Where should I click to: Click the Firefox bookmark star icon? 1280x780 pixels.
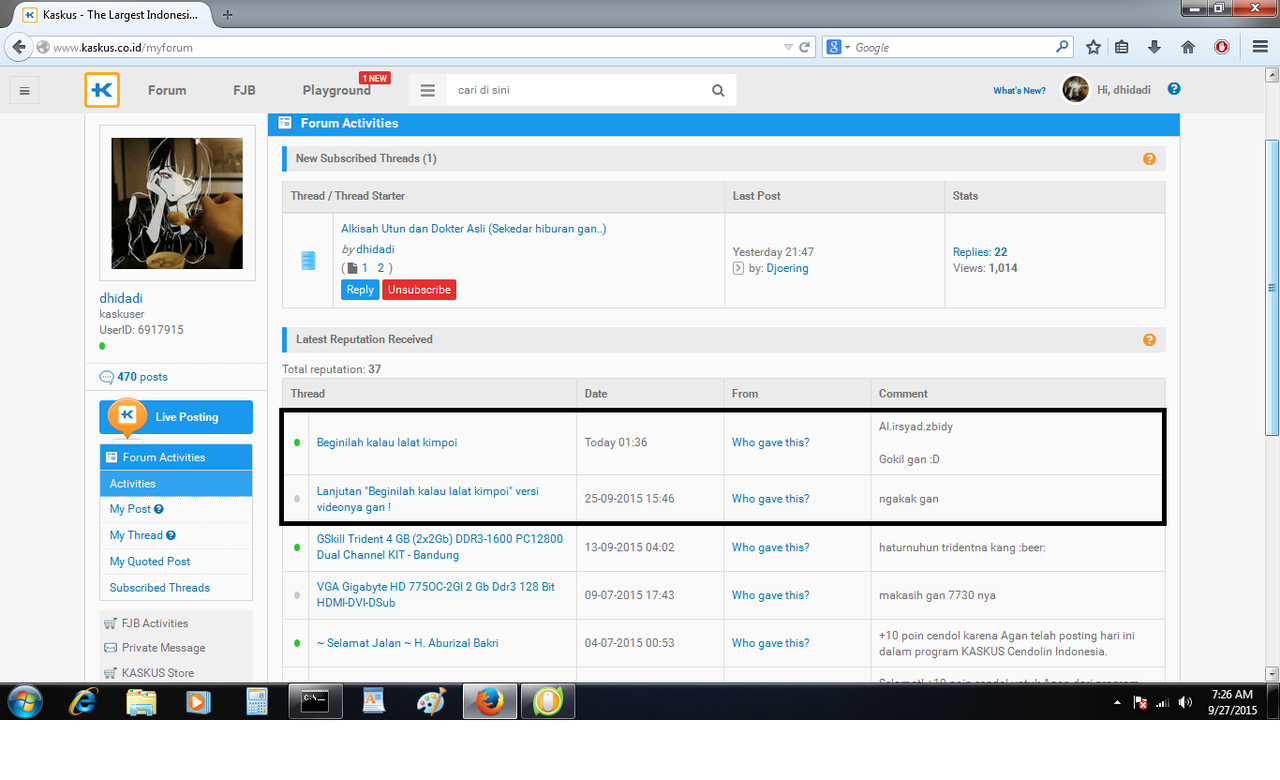coord(1093,47)
